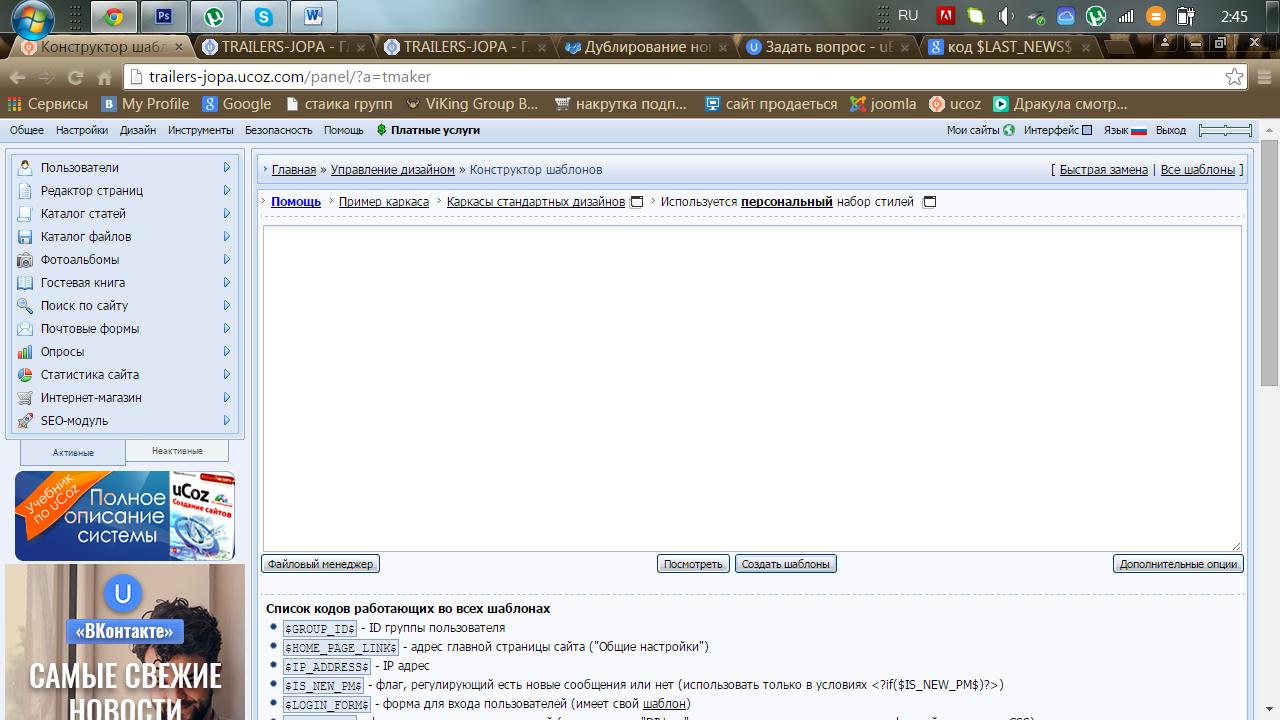Click the panel width slider
The width and height of the screenshot is (1280, 720).
coord(1225,130)
